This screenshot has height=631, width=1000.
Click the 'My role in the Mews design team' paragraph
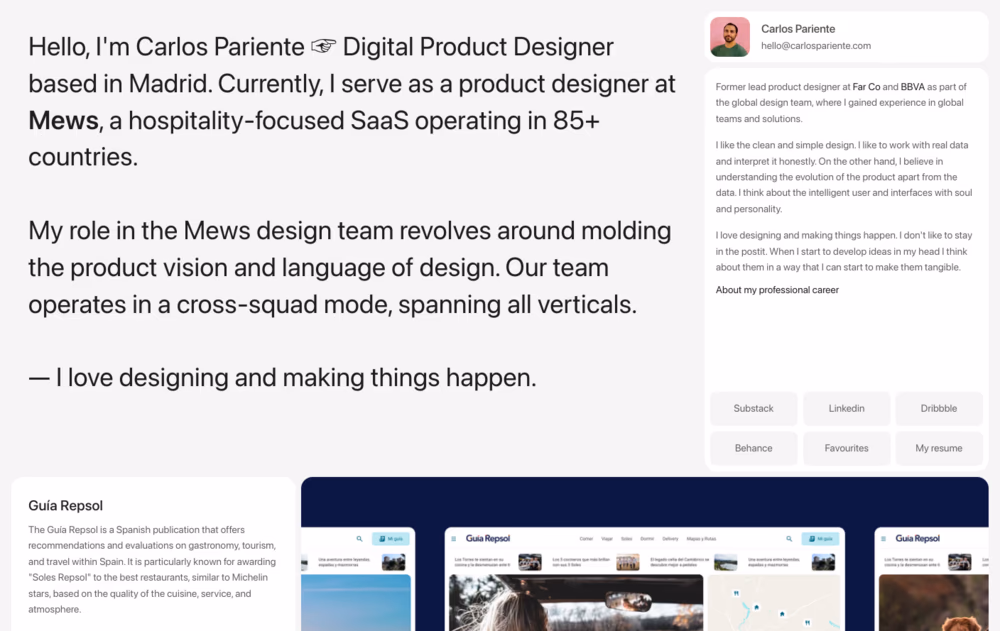(349, 267)
